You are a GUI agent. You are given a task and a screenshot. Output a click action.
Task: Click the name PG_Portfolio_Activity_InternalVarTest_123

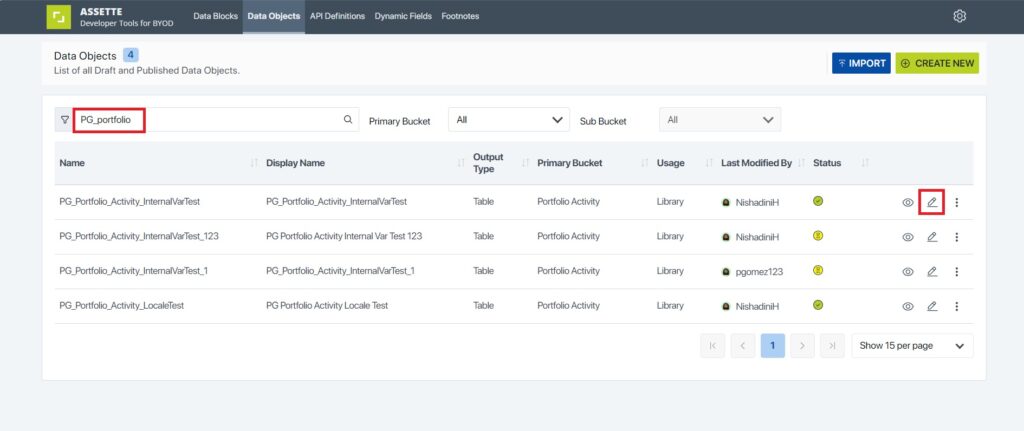tap(139, 236)
